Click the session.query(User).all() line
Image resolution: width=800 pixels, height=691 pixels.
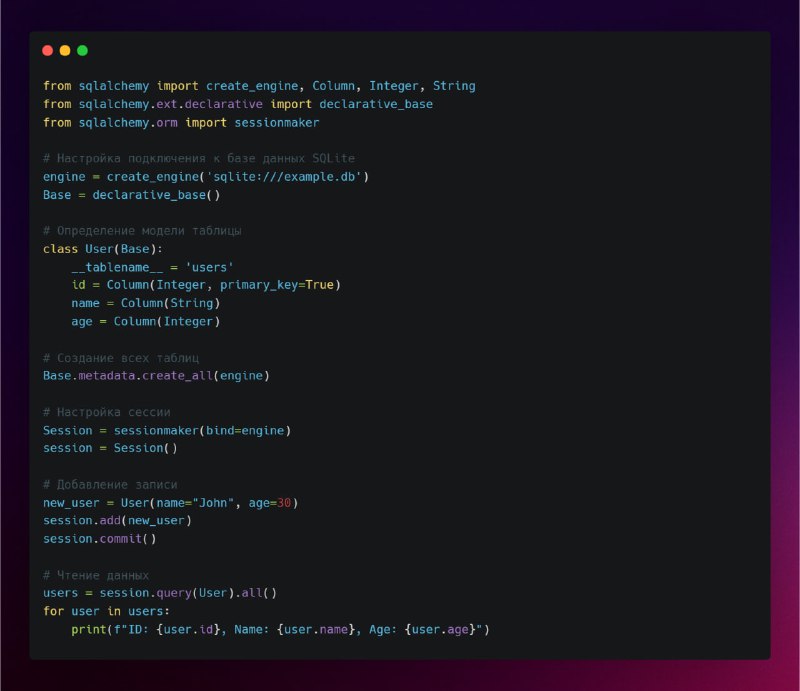coord(160,593)
